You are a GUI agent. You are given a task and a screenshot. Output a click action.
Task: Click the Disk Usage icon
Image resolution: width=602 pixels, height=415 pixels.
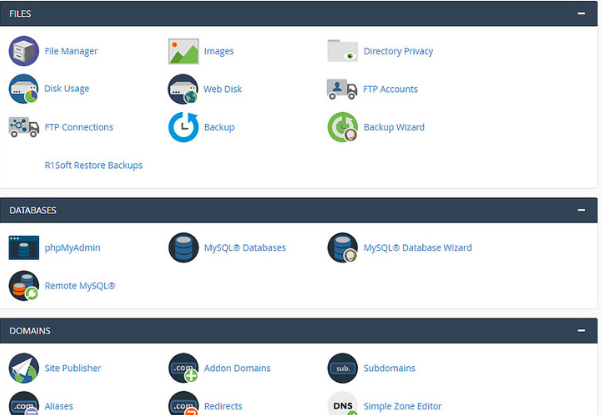point(24,89)
